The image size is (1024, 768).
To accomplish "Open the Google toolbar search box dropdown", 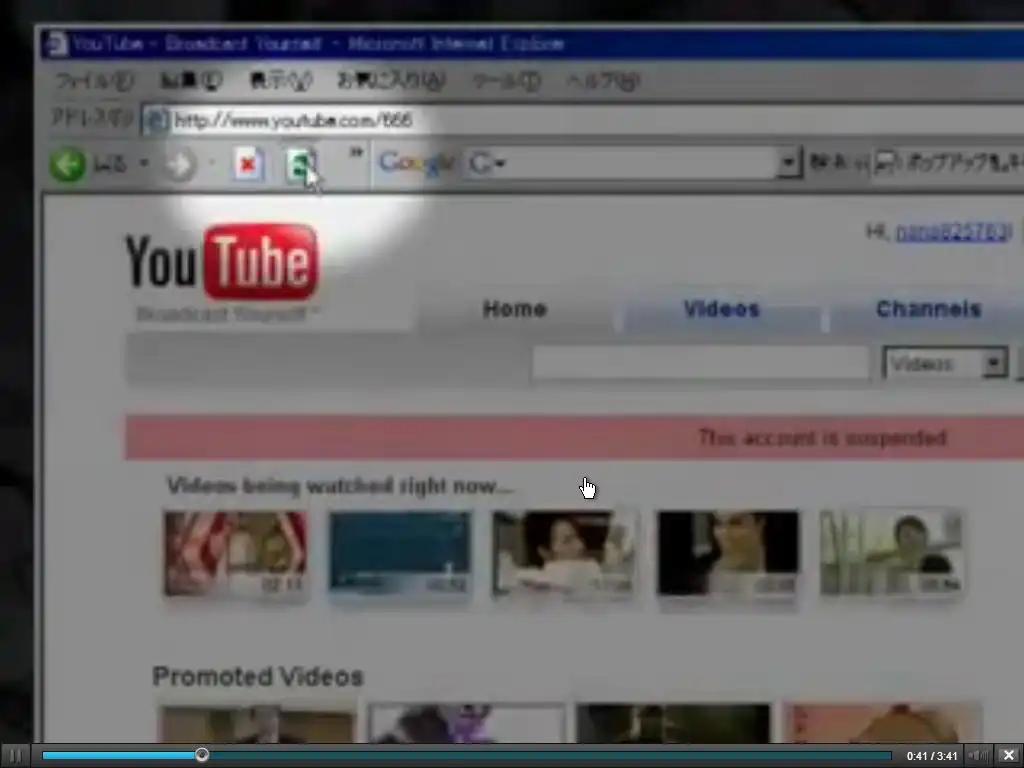I will coord(788,163).
